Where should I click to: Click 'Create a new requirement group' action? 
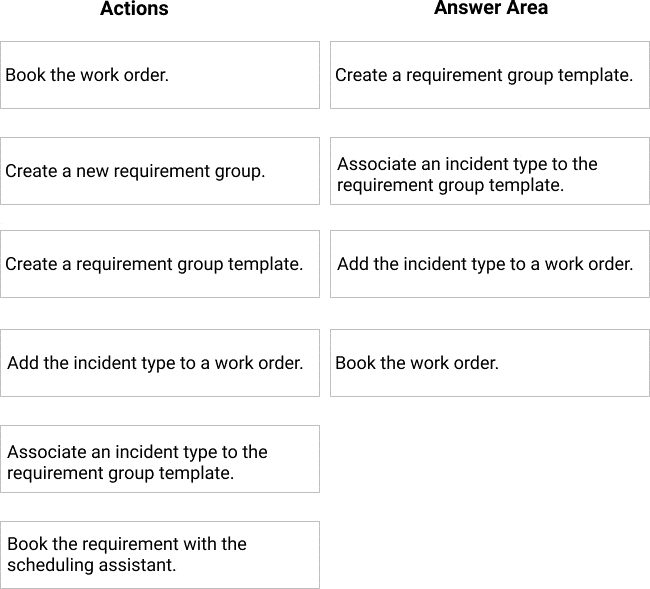click(160, 171)
